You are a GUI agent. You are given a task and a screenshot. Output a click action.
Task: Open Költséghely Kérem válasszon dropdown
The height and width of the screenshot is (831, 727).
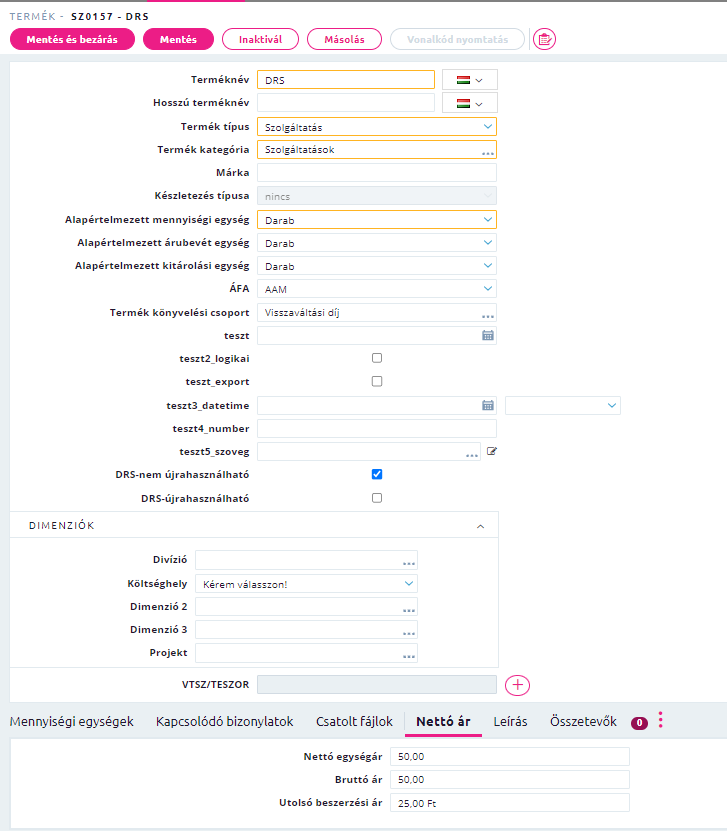(x=306, y=584)
